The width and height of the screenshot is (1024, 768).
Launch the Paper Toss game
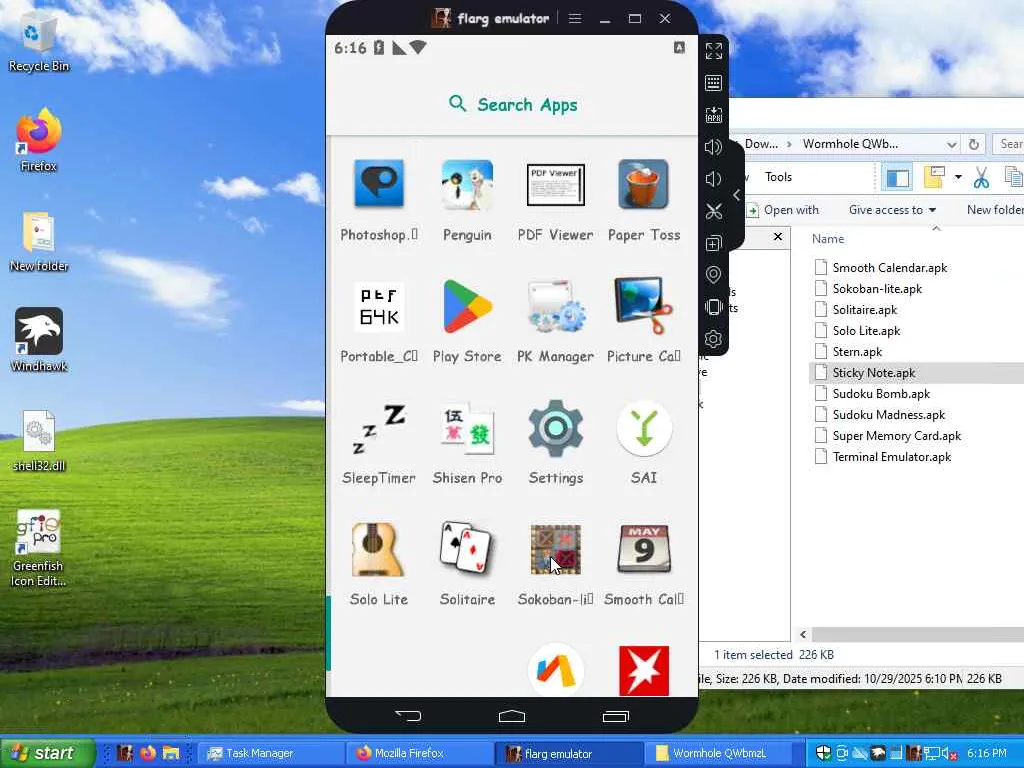tap(644, 184)
